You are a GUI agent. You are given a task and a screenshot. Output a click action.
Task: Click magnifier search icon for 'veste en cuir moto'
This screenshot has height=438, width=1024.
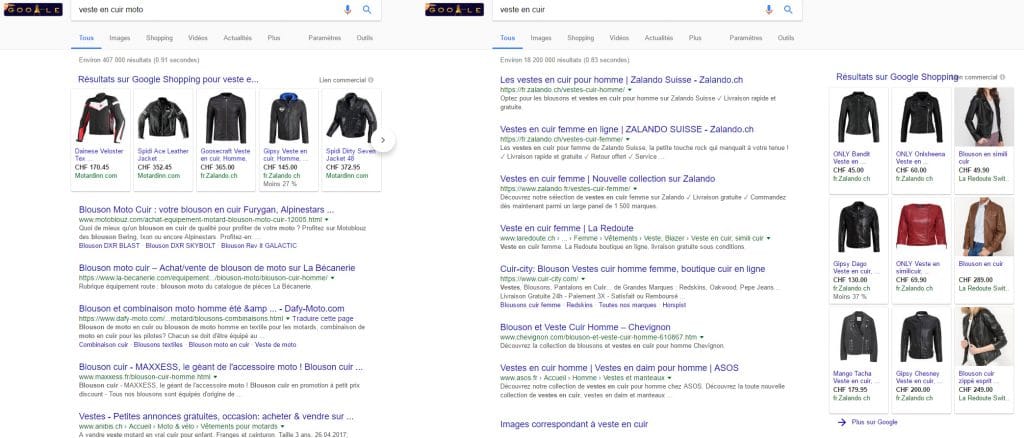[x=367, y=9]
